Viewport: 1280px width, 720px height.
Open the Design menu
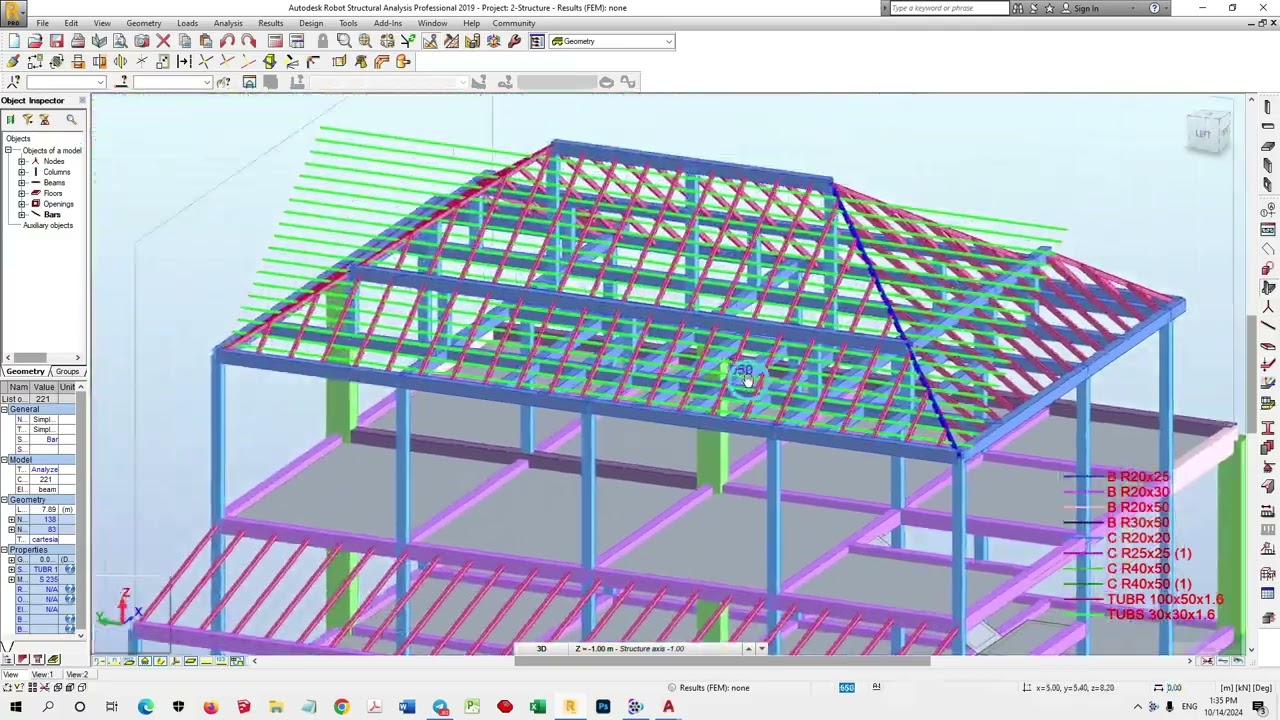(x=311, y=23)
